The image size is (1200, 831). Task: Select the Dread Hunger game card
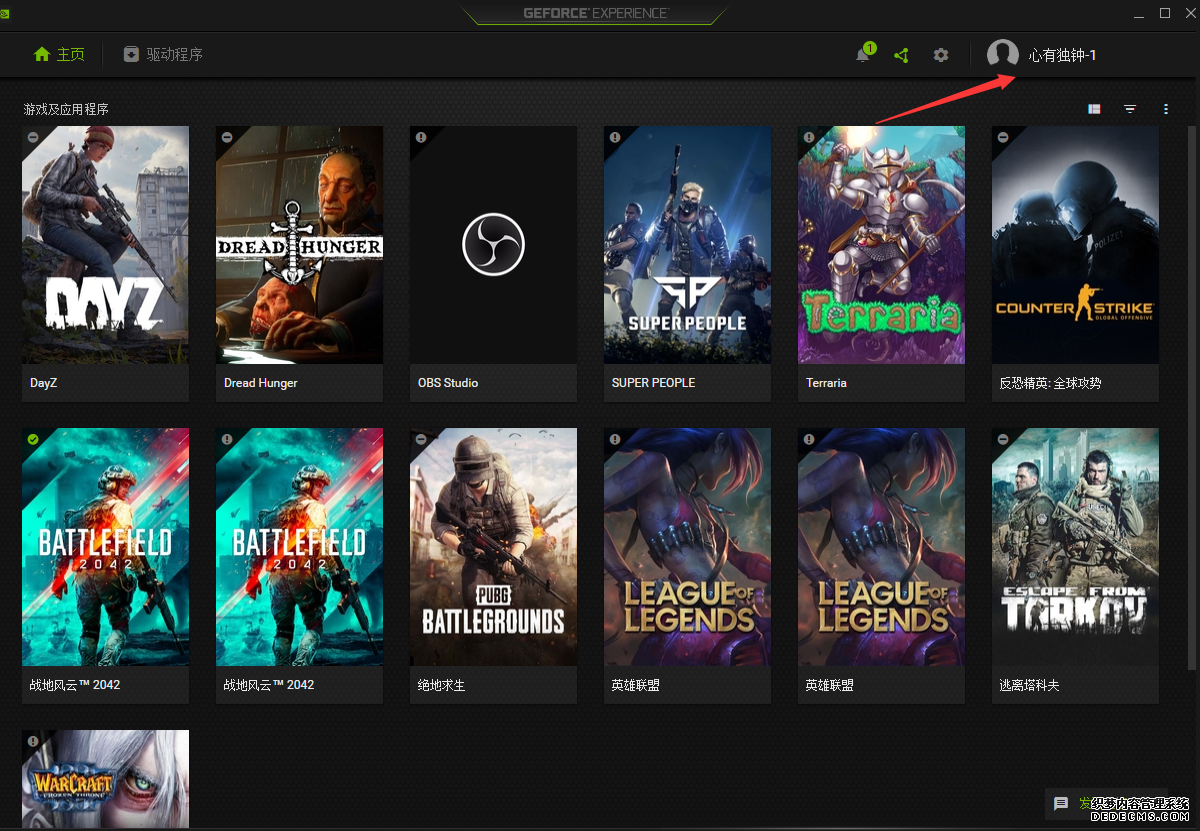click(299, 264)
